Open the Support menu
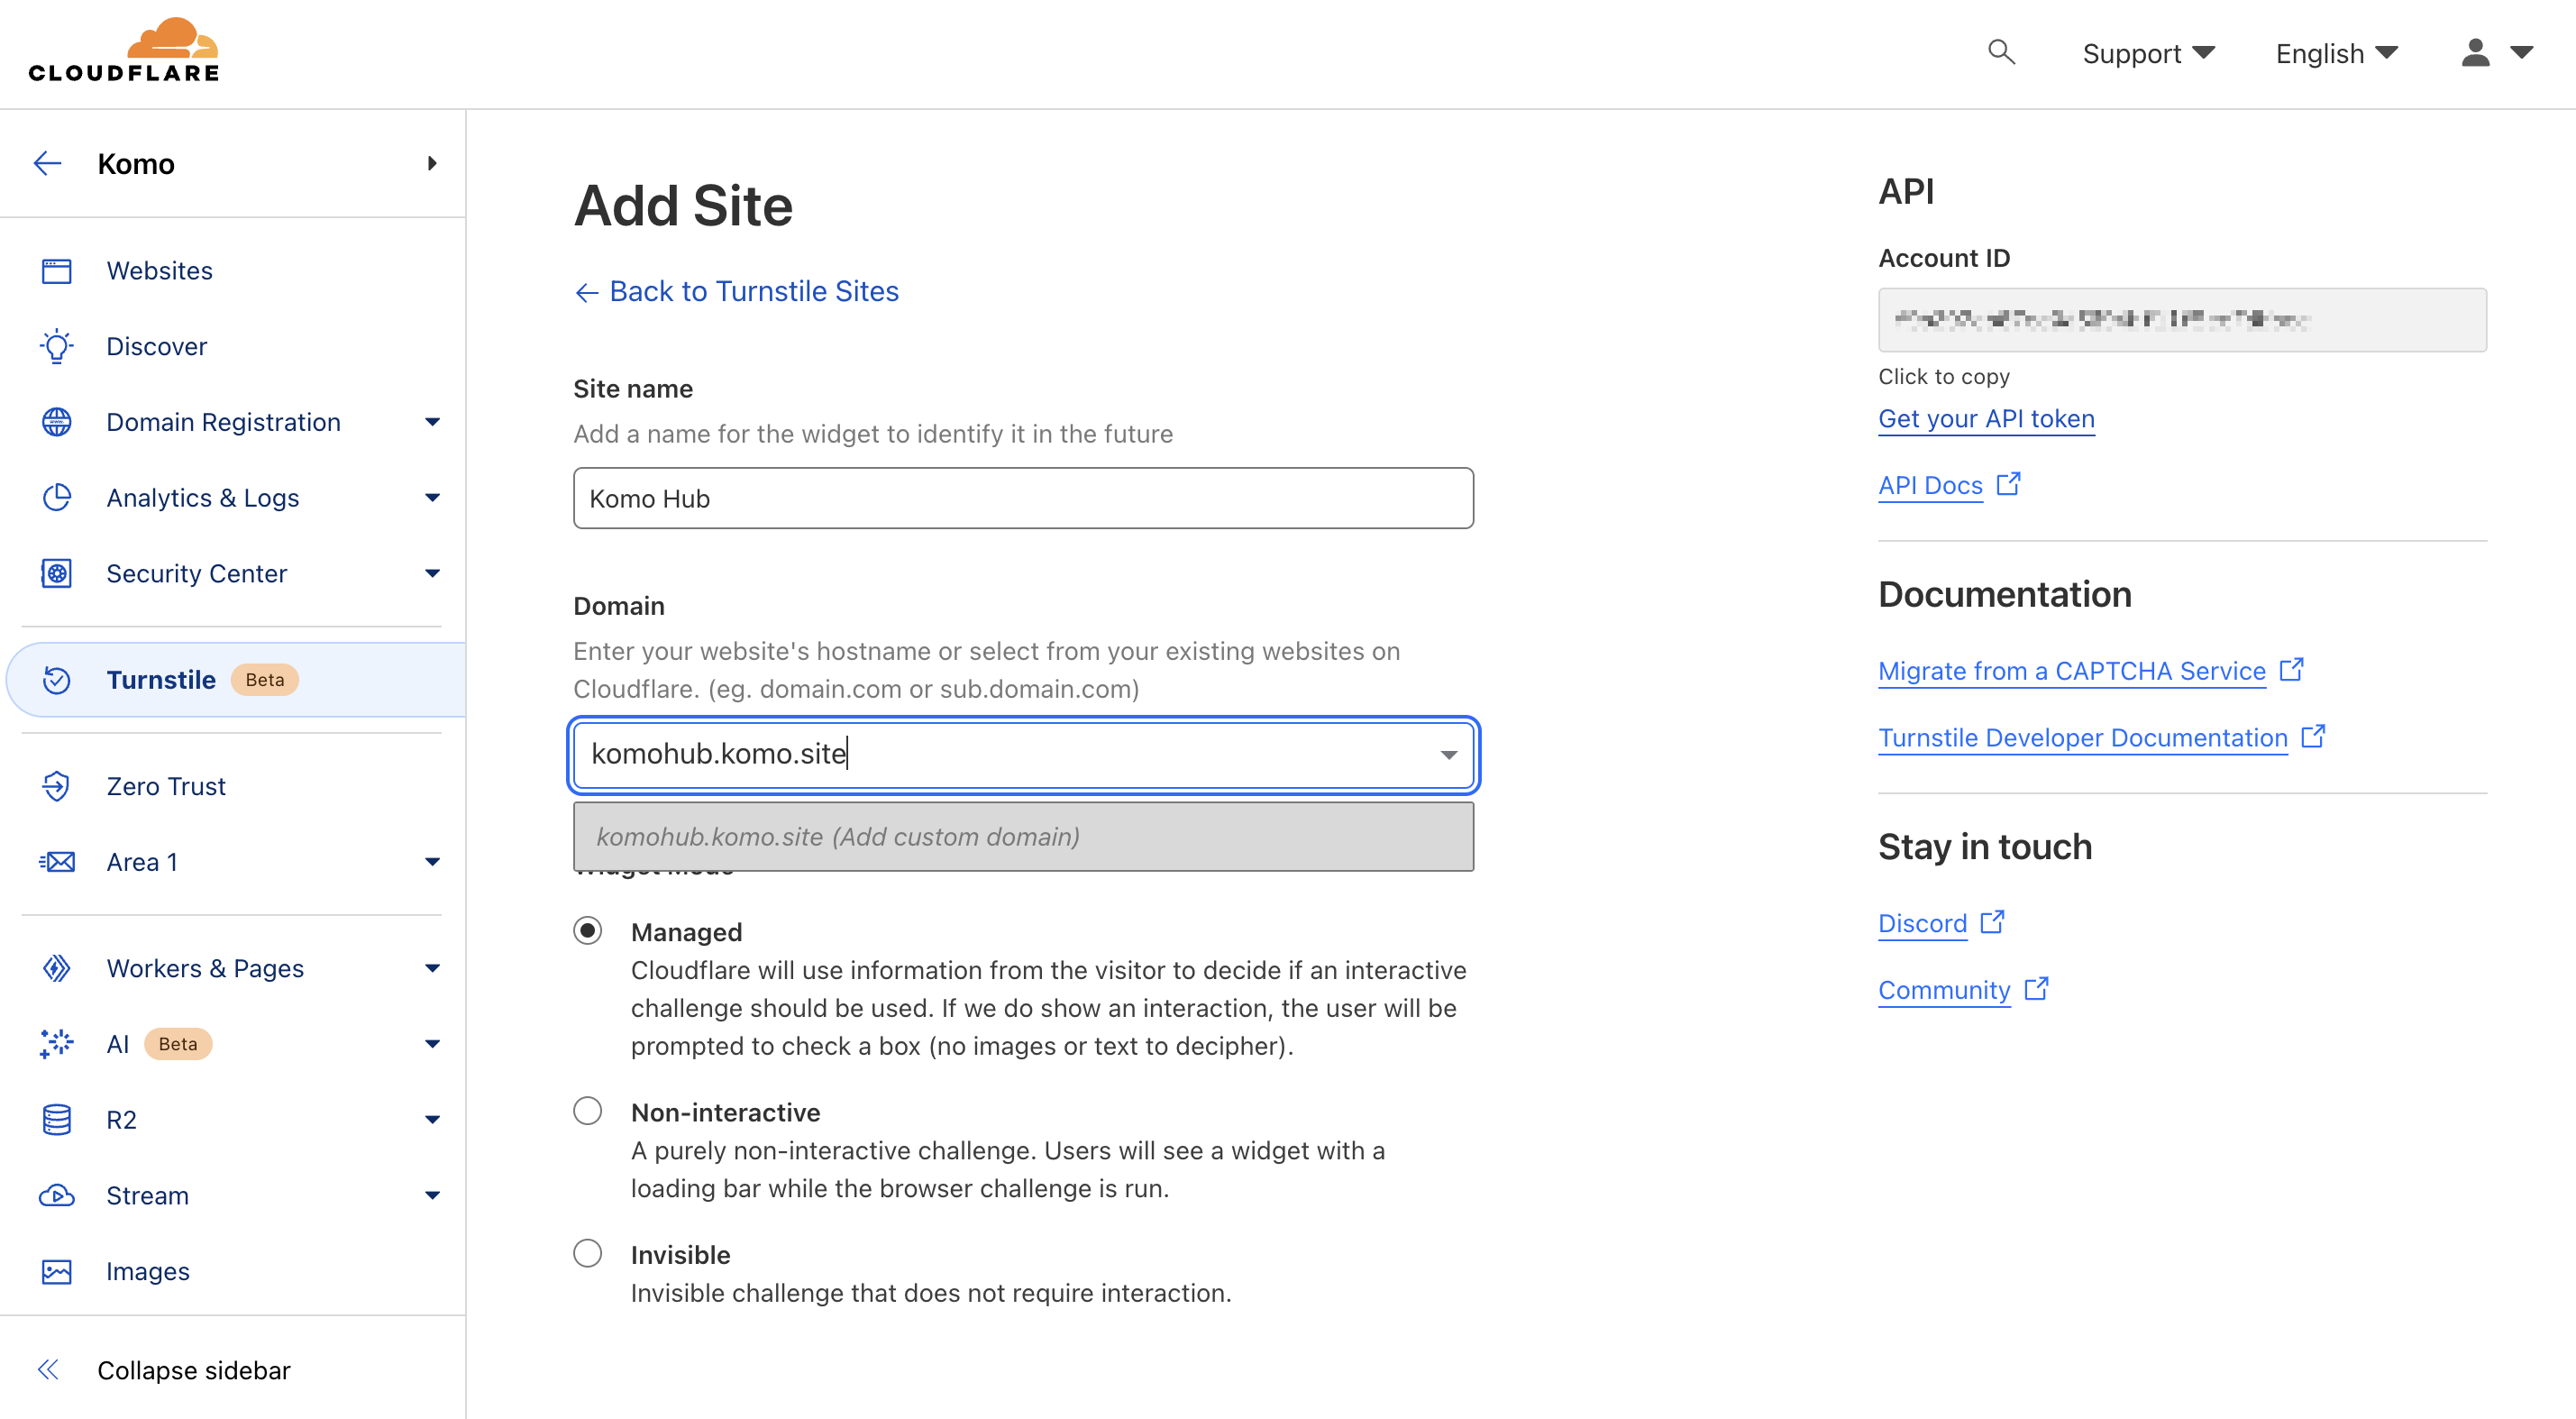This screenshot has height=1419, width=2576. 2148,53
